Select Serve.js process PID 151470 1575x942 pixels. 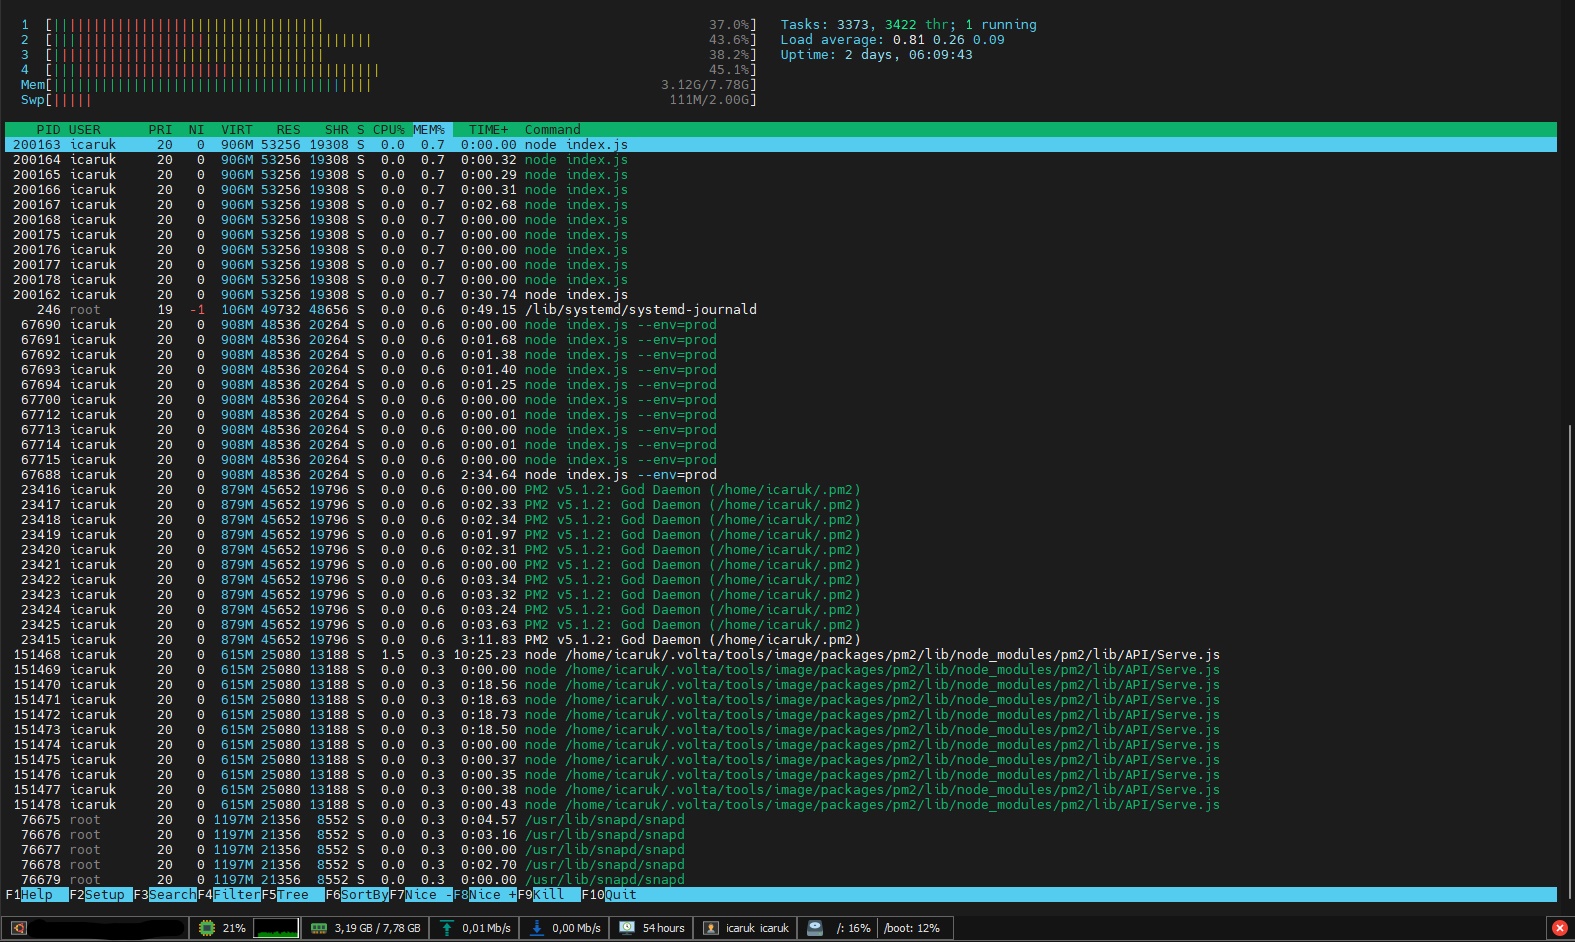[x=781, y=685]
